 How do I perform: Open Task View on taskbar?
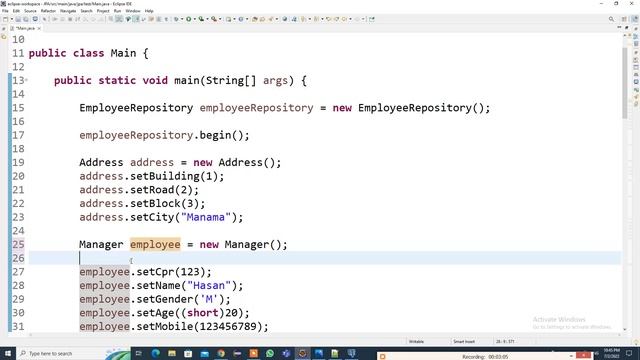tap(139, 353)
